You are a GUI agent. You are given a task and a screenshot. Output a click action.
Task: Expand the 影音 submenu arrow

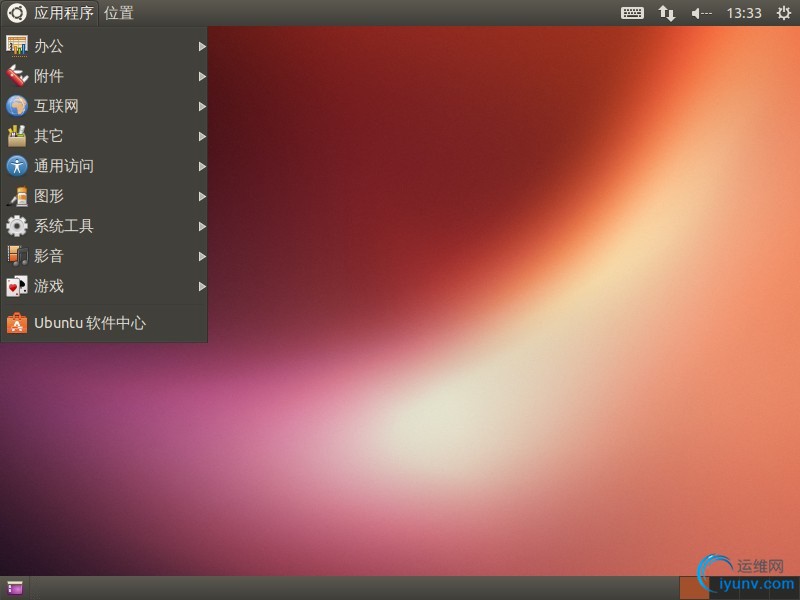click(202, 257)
